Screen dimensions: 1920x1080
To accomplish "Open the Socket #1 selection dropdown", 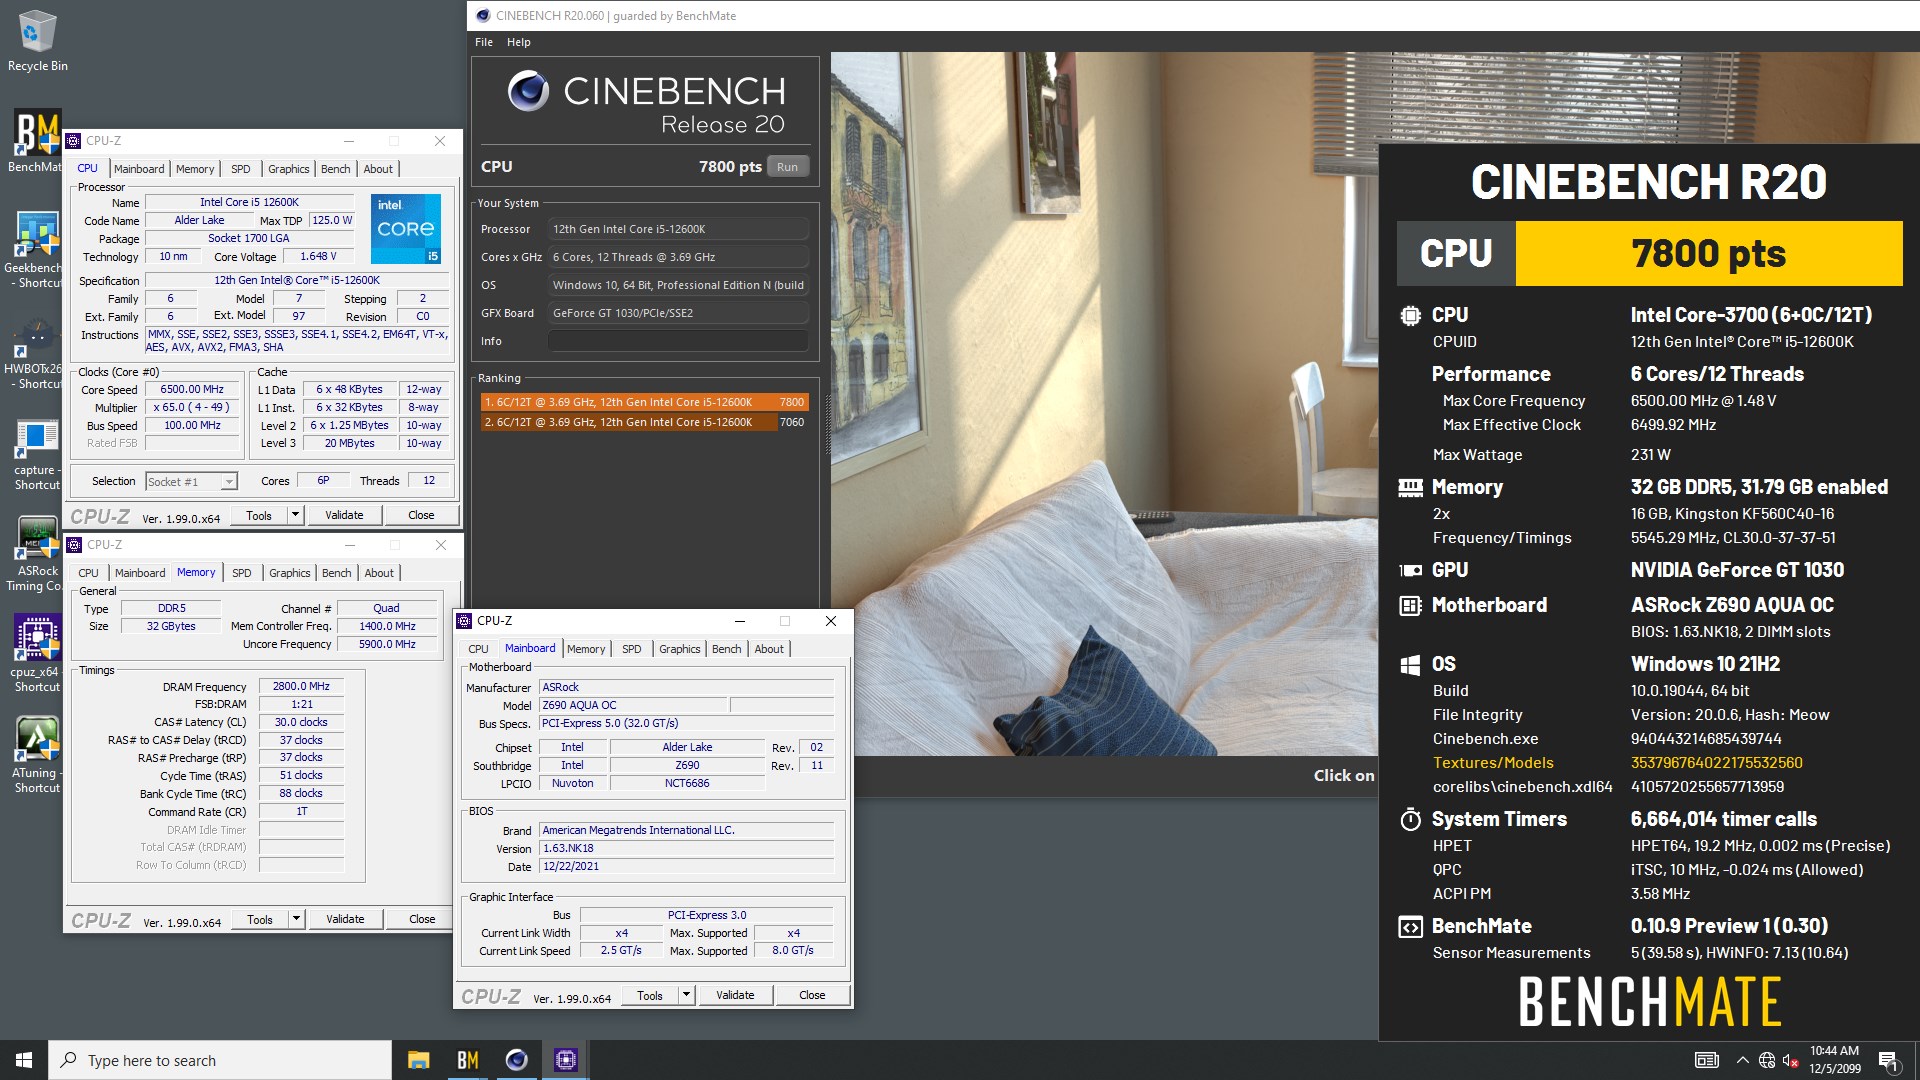I will coord(191,482).
